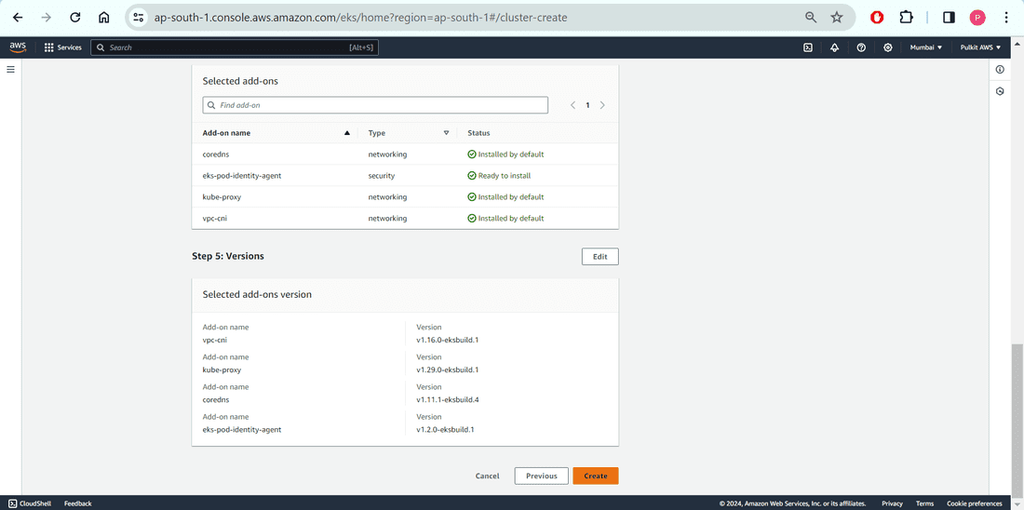Create the EKS cluster

click(x=596, y=476)
